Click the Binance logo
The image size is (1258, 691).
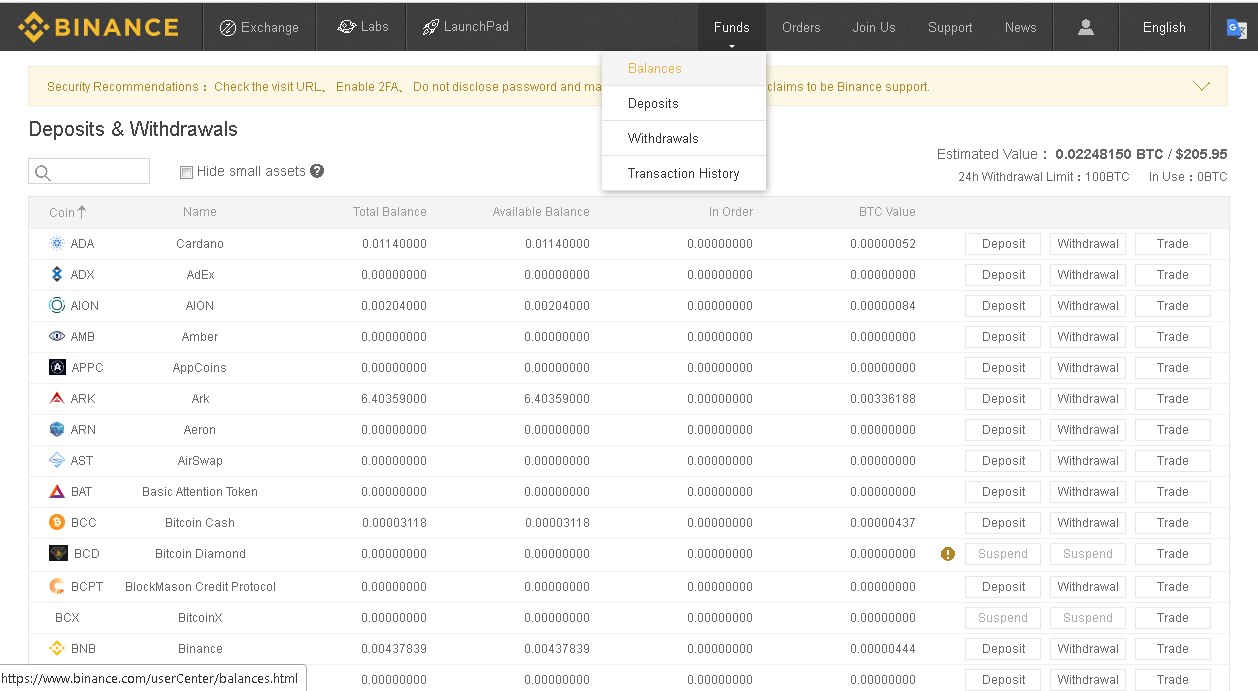[98, 27]
